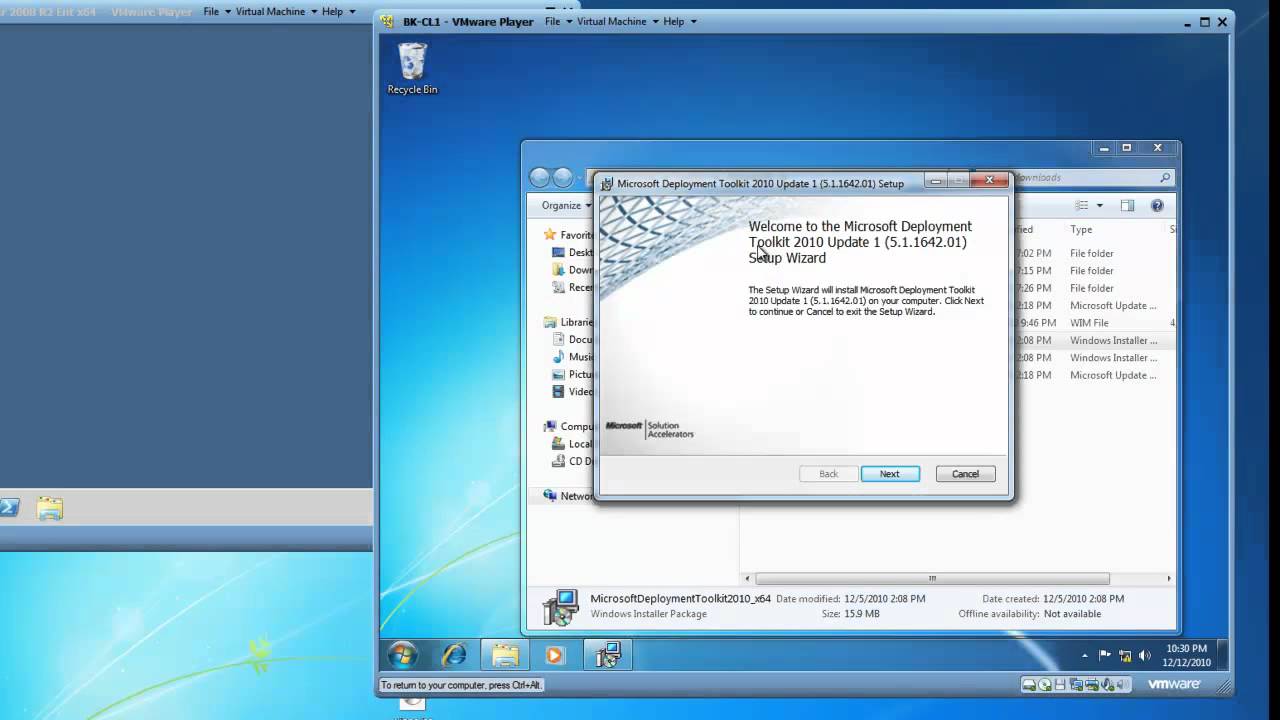The image size is (1280, 720).
Task: Open the Organize dropdown in Explorer
Action: click(x=566, y=205)
